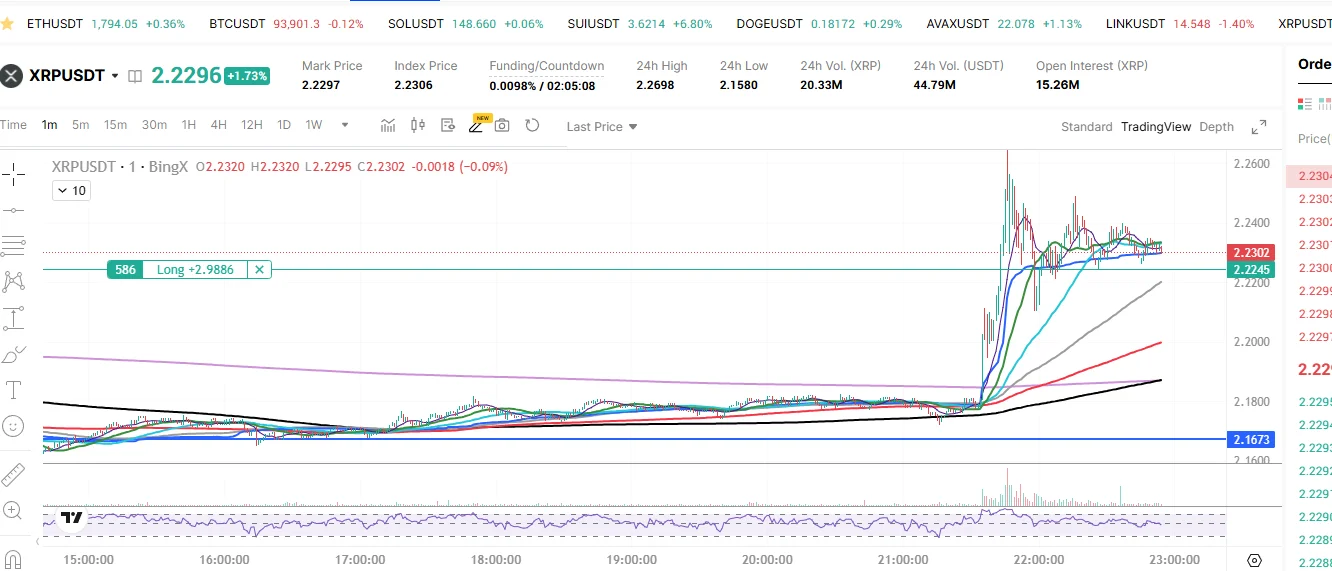Viewport: 1332px width, 571px height.
Task: Click the Long +2.9886 position label
Action: coord(194,269)
